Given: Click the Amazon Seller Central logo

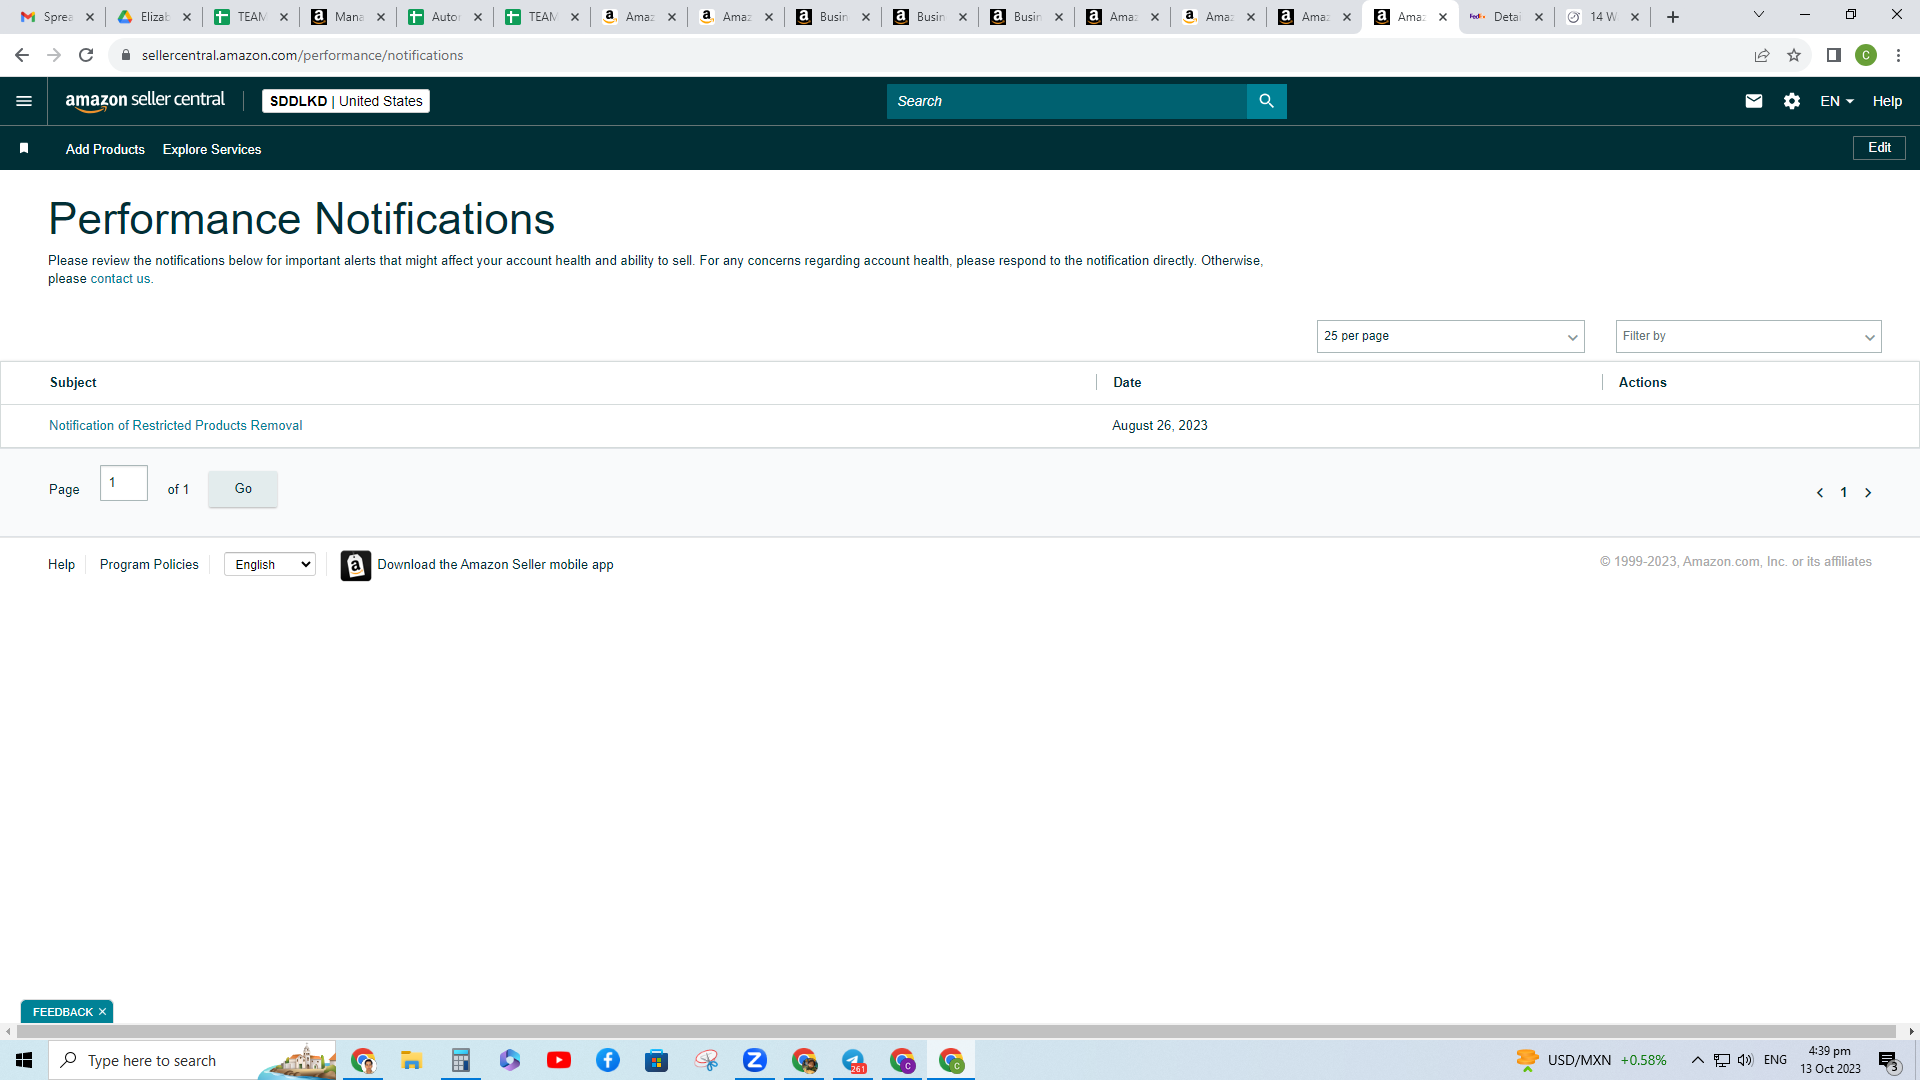Looking at the screenshot, I should [x=145, y=101].
